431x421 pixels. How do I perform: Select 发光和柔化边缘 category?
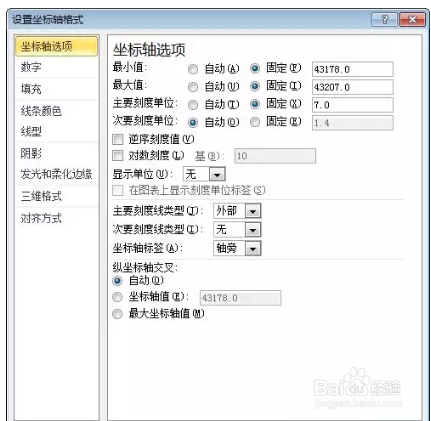click(57, 174)
